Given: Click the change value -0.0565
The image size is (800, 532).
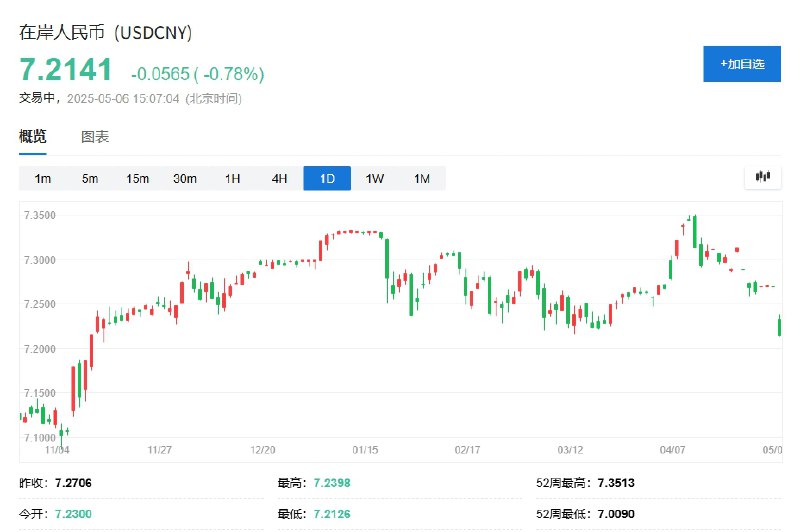Looking at the screenshot, I should [160, 74].
